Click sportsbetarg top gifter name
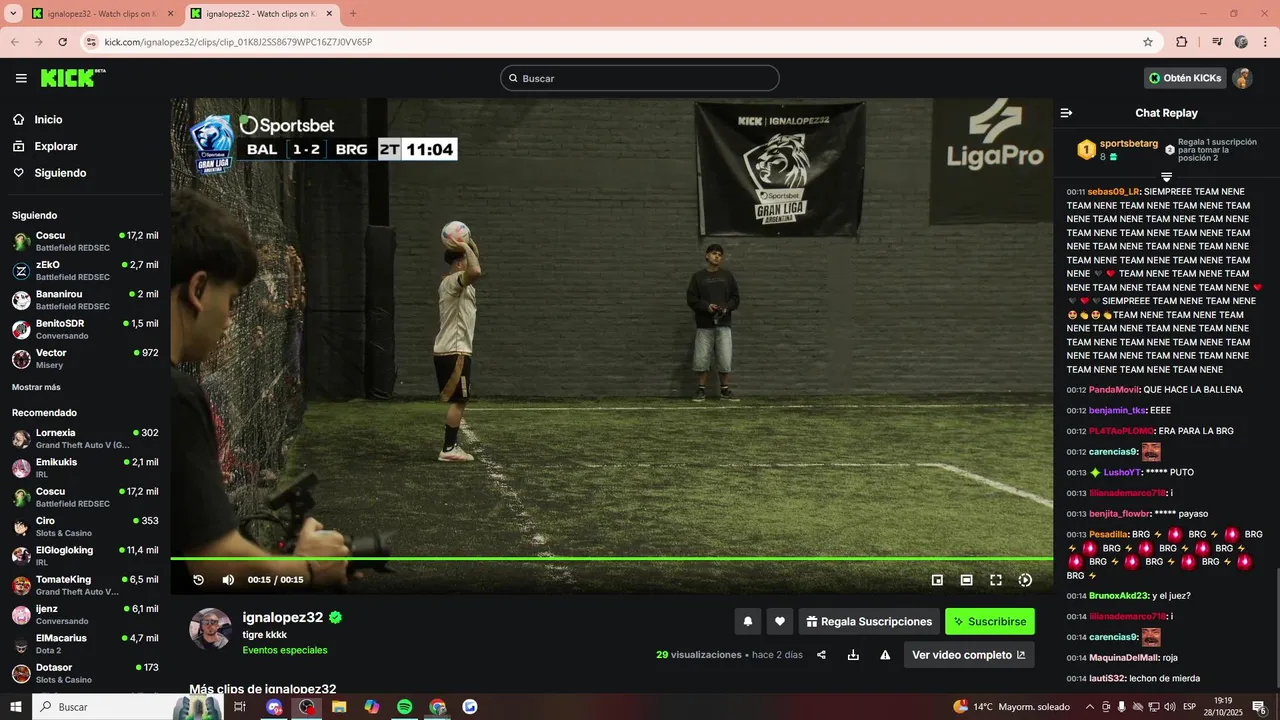1280x720 pixels. click(1129, 144)
